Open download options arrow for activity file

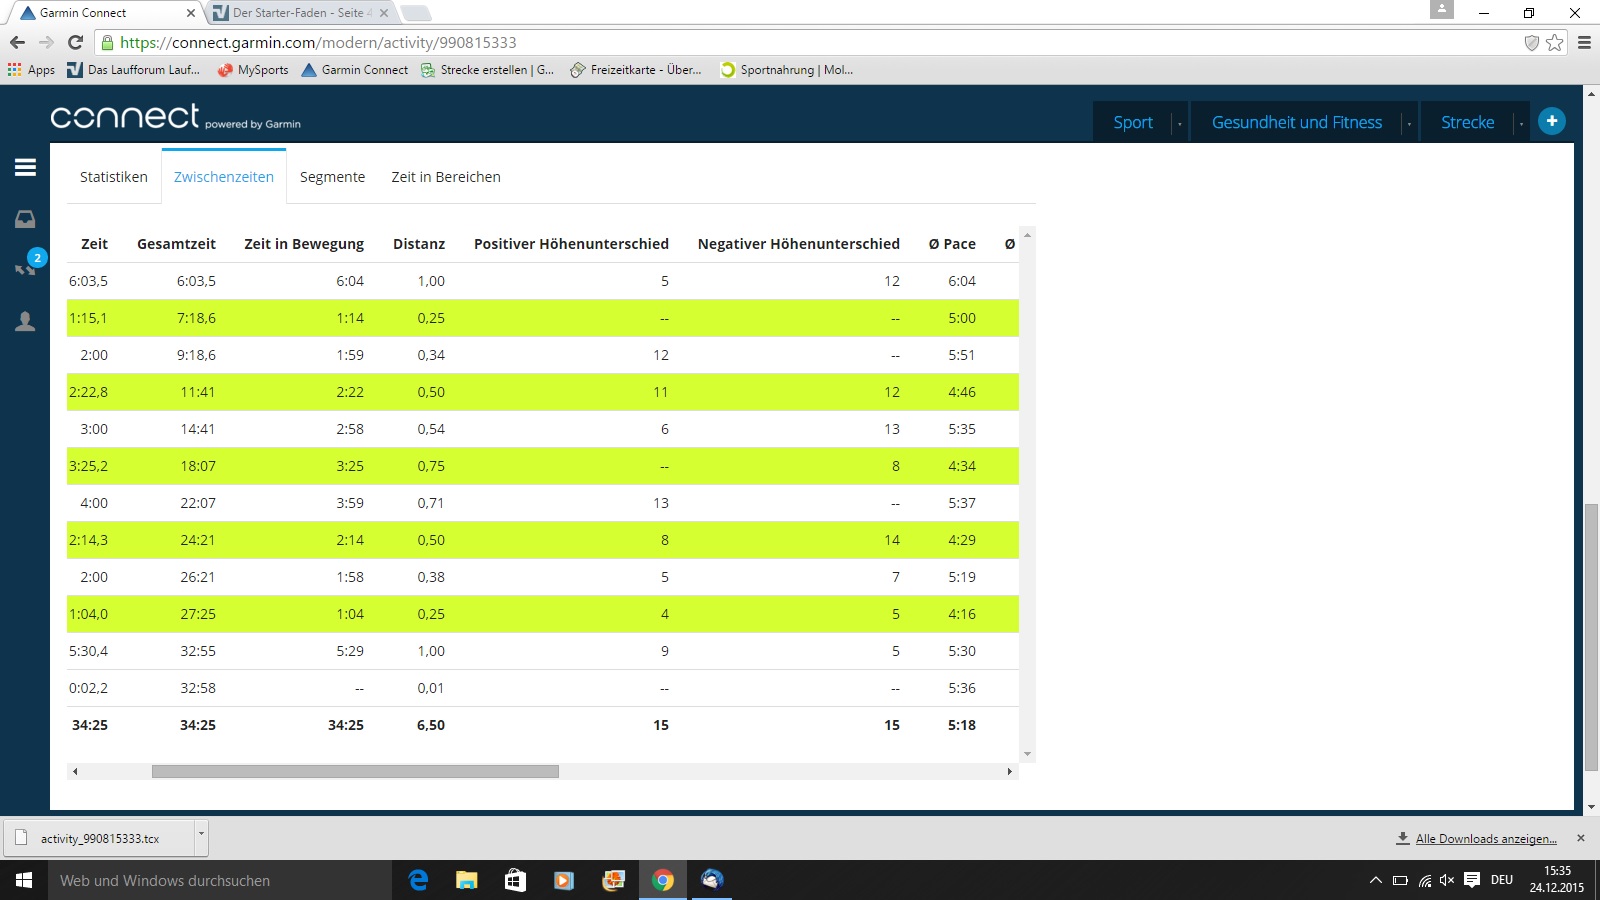[201, 833]
